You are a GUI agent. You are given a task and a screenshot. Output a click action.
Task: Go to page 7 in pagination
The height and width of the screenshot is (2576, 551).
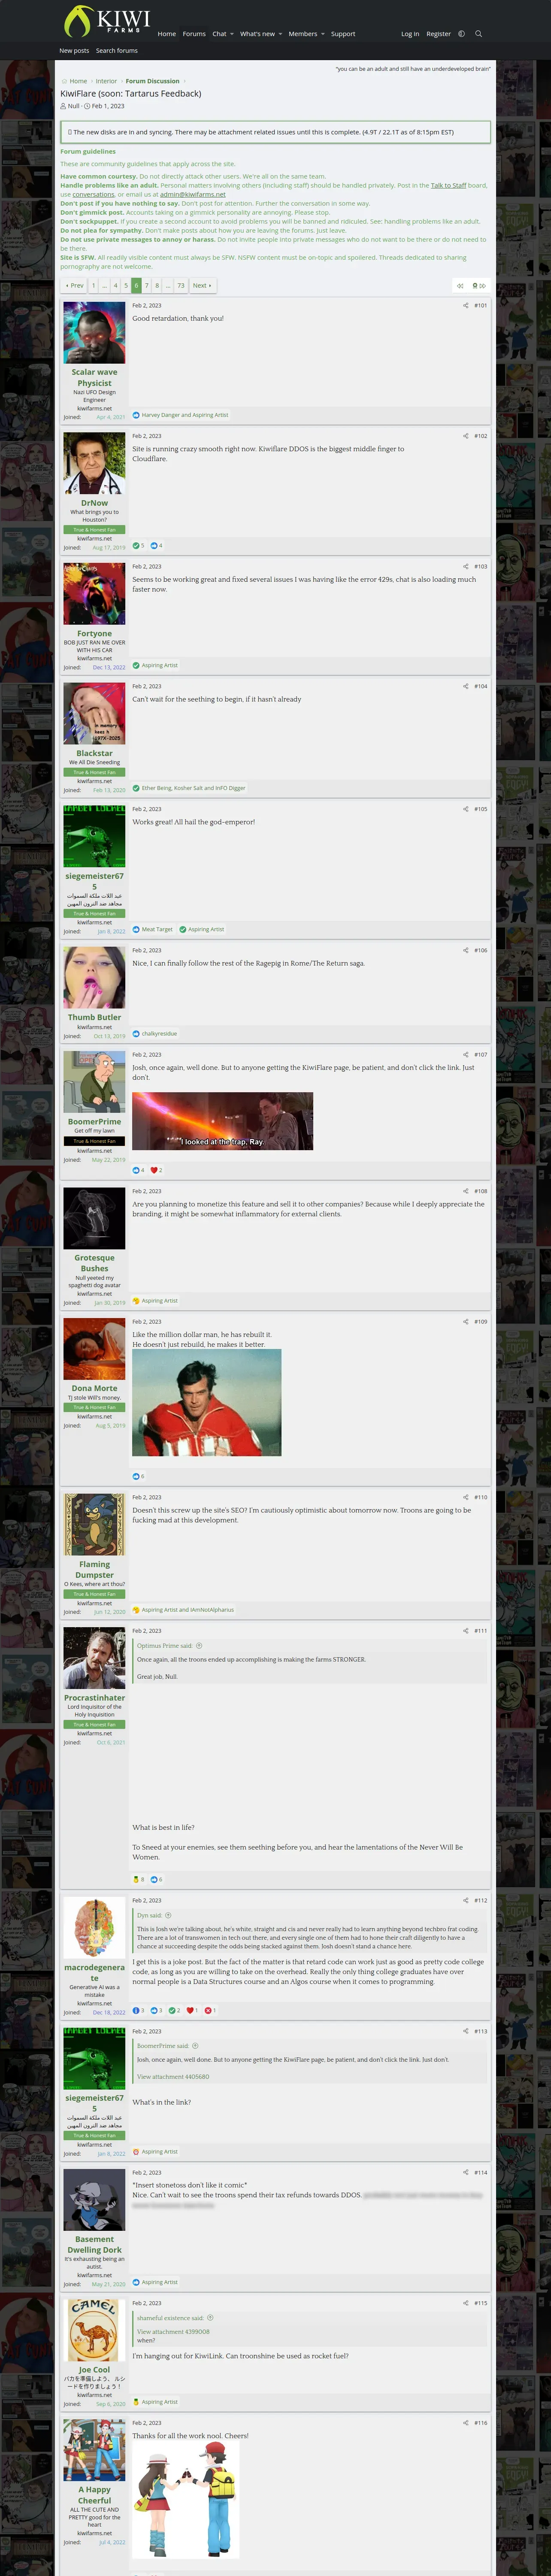(x=147, y=286)
